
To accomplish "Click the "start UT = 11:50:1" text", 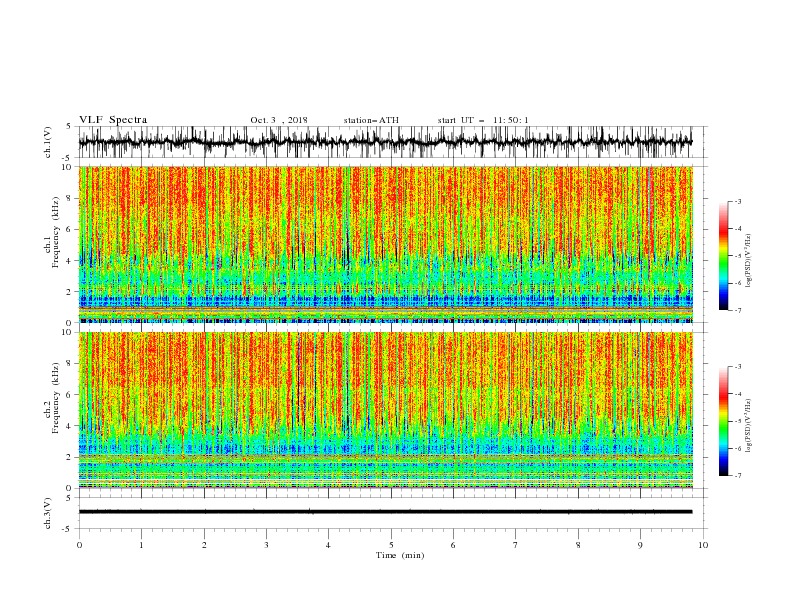I will [483, 120].
